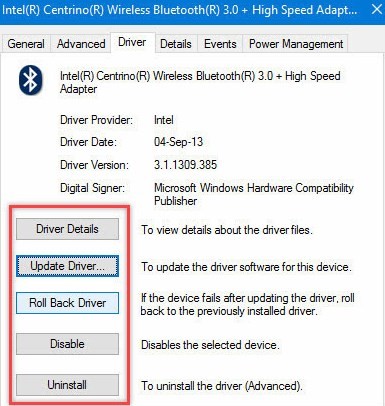Select the Driver Provider value Intel
The image size is (385, 406).
coord(164,120)
